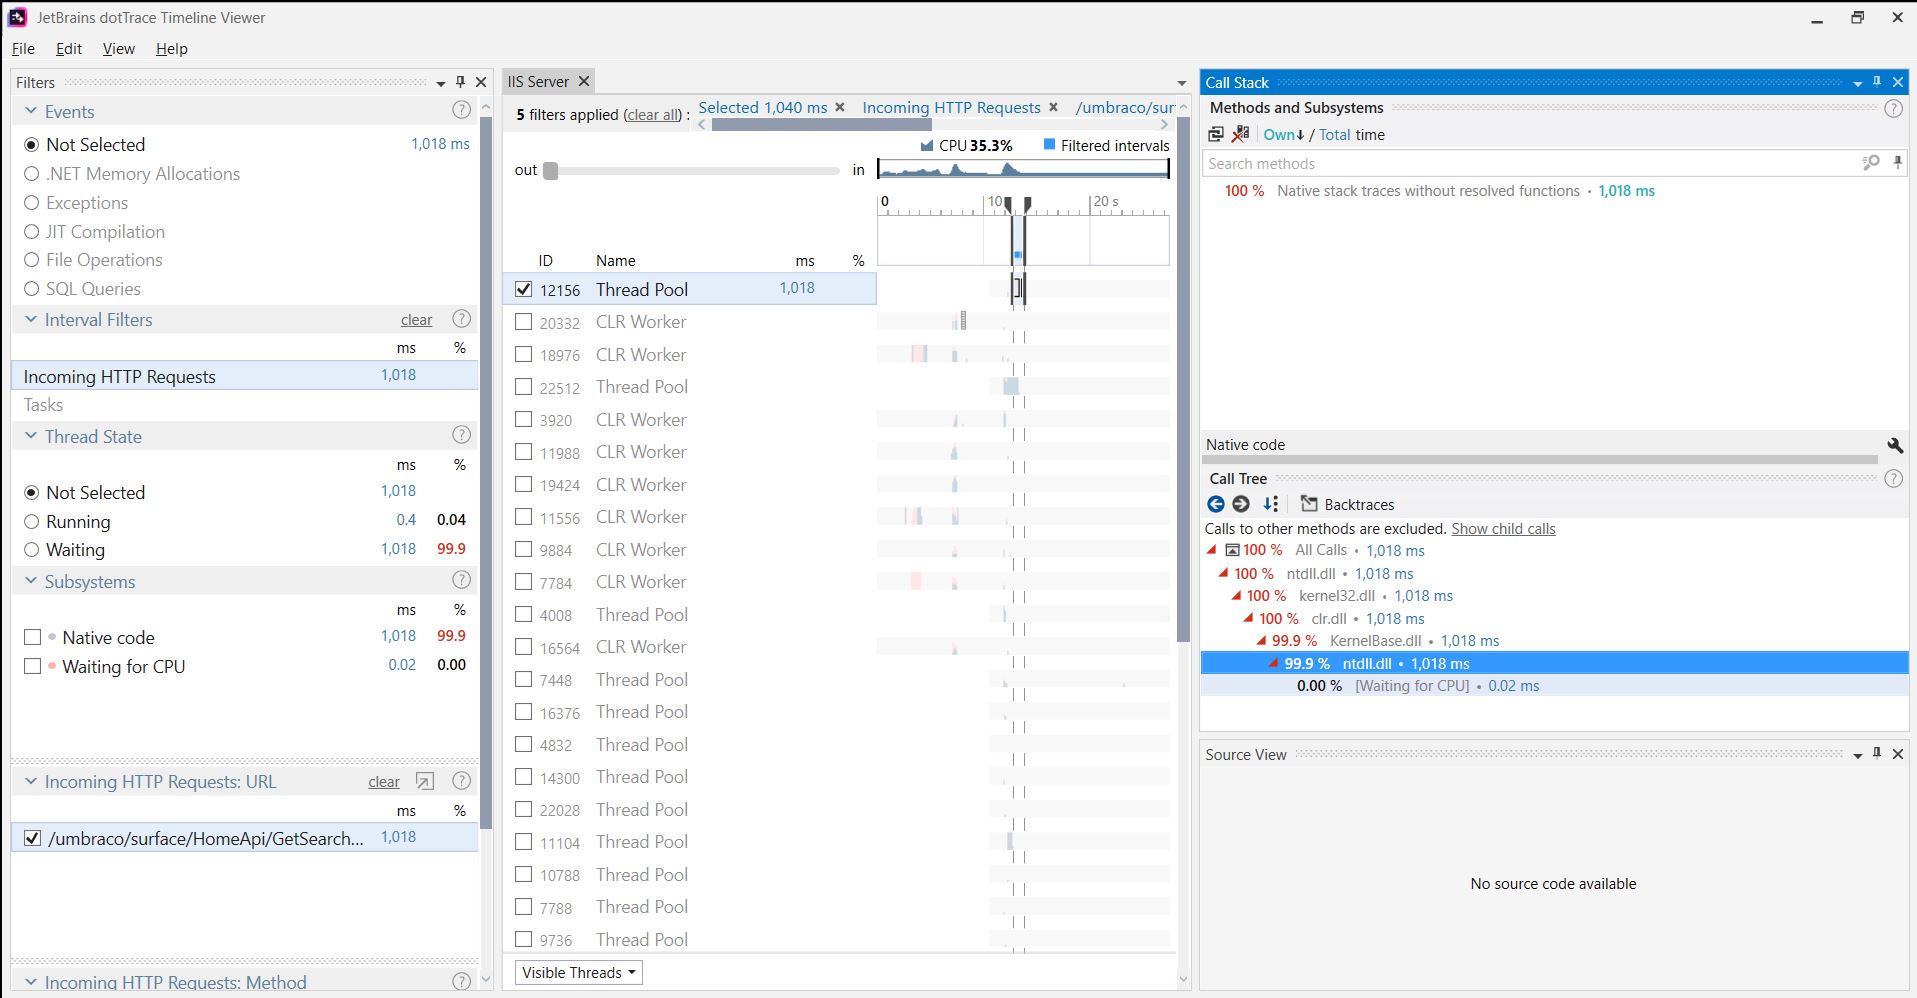Collapse the Events filter section

(x=31, y=111)
